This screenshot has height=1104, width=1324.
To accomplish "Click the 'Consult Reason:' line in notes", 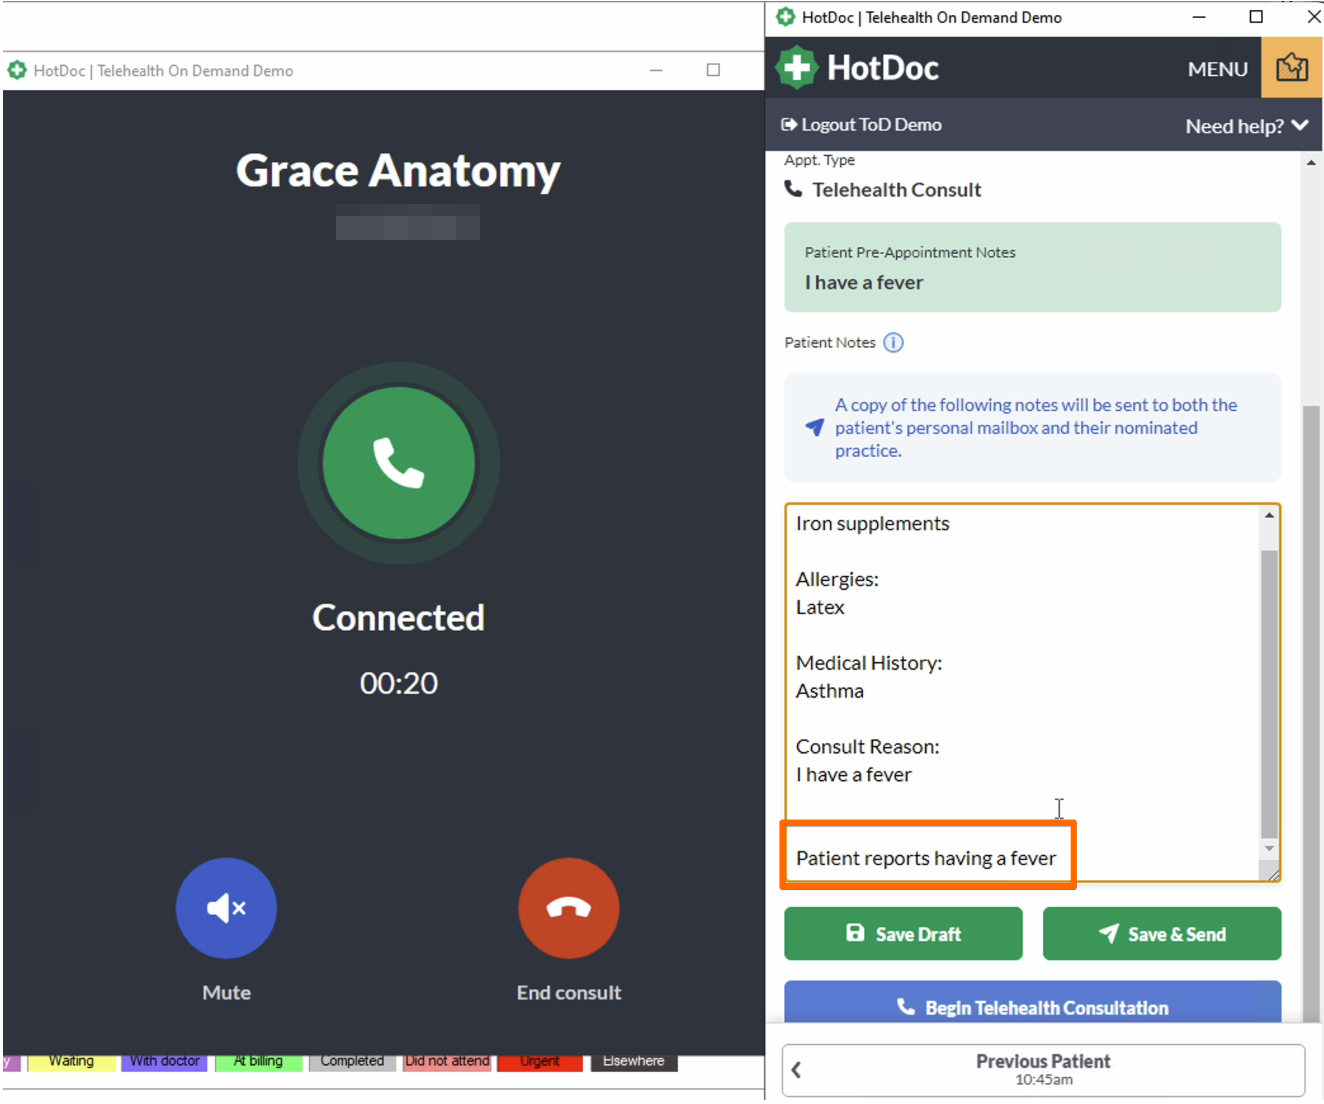I will point(868,747).
